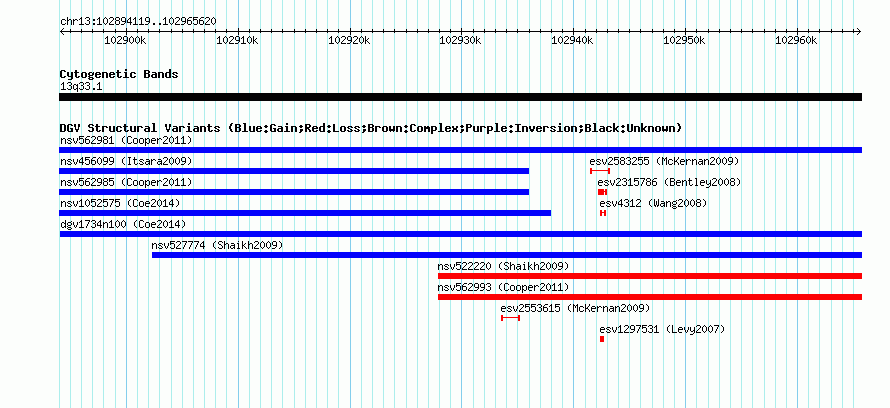Open the esv2315786 (Bentley2008) label
Viewport: 890px width, 408px height.
[669, 182]
